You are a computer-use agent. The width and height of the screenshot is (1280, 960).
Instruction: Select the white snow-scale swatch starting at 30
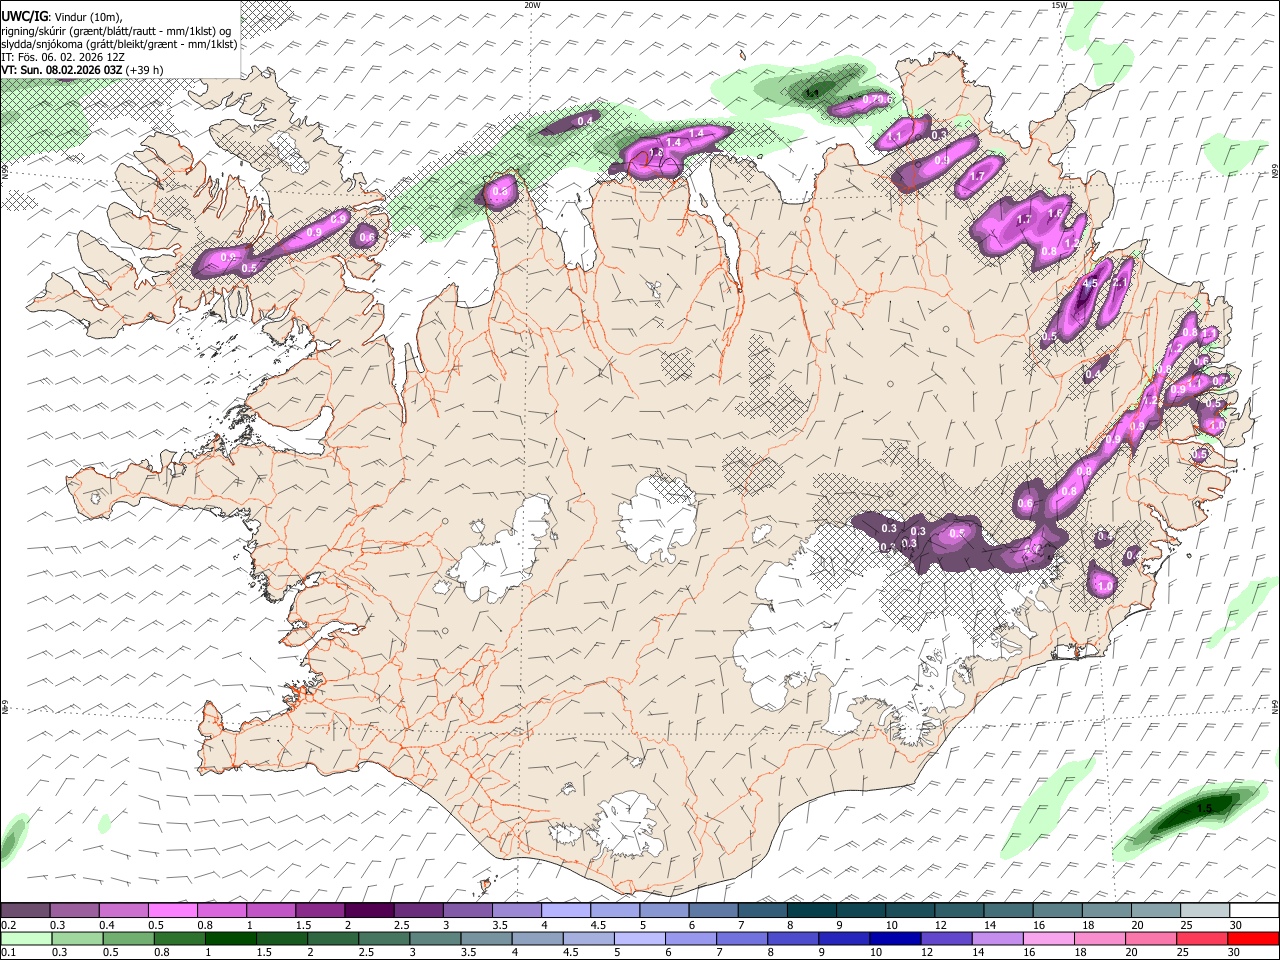click(1254, 910)
